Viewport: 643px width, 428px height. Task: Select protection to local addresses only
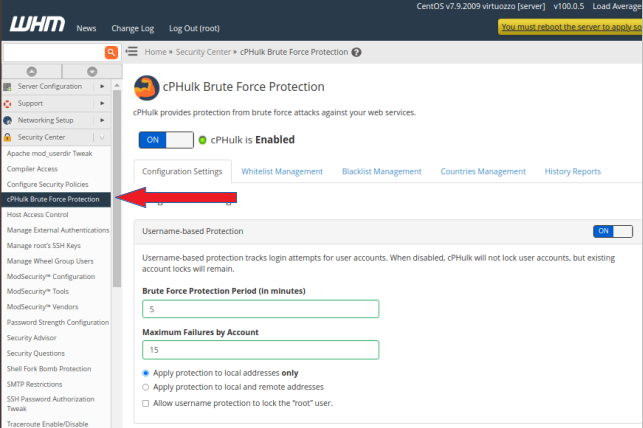145,373
